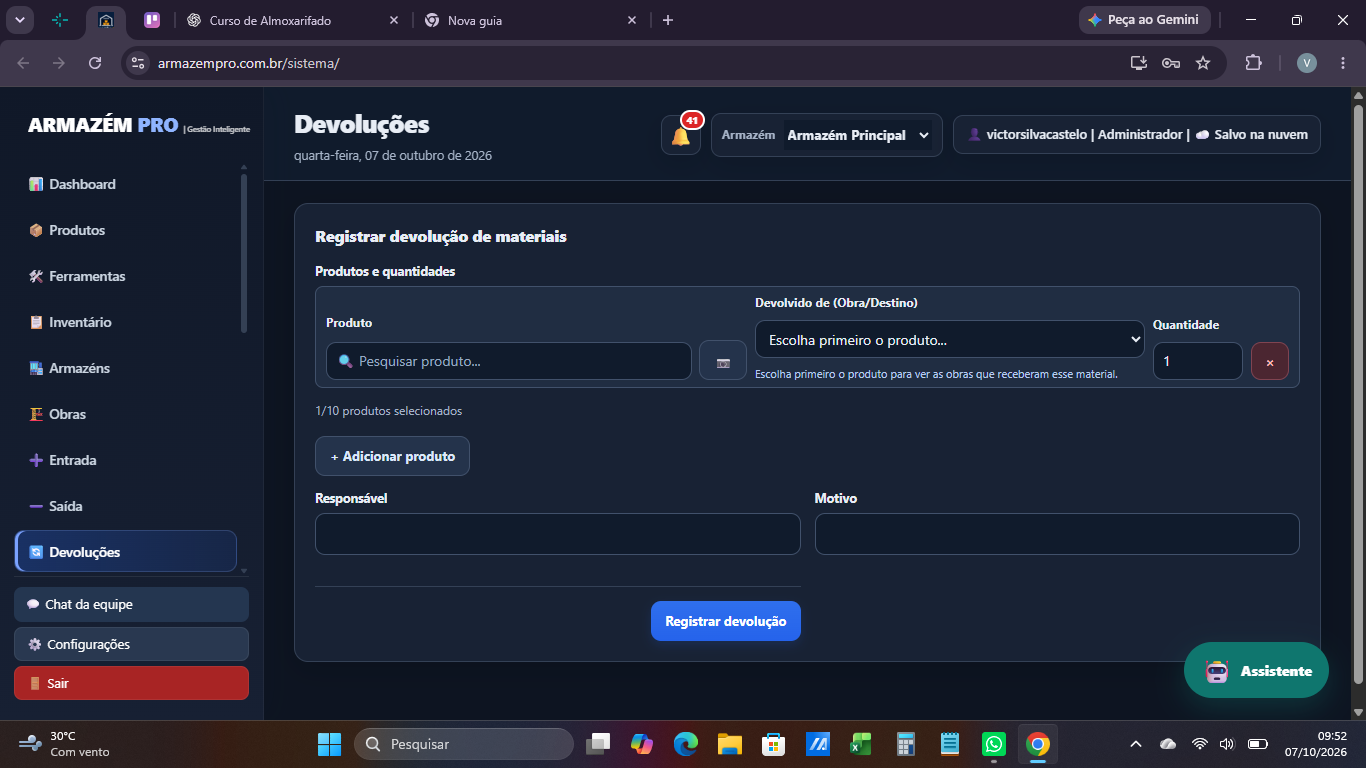The image size is (1366, 768).
Task: Open WhatsApp from the taskbar
Action: point(994,744)
